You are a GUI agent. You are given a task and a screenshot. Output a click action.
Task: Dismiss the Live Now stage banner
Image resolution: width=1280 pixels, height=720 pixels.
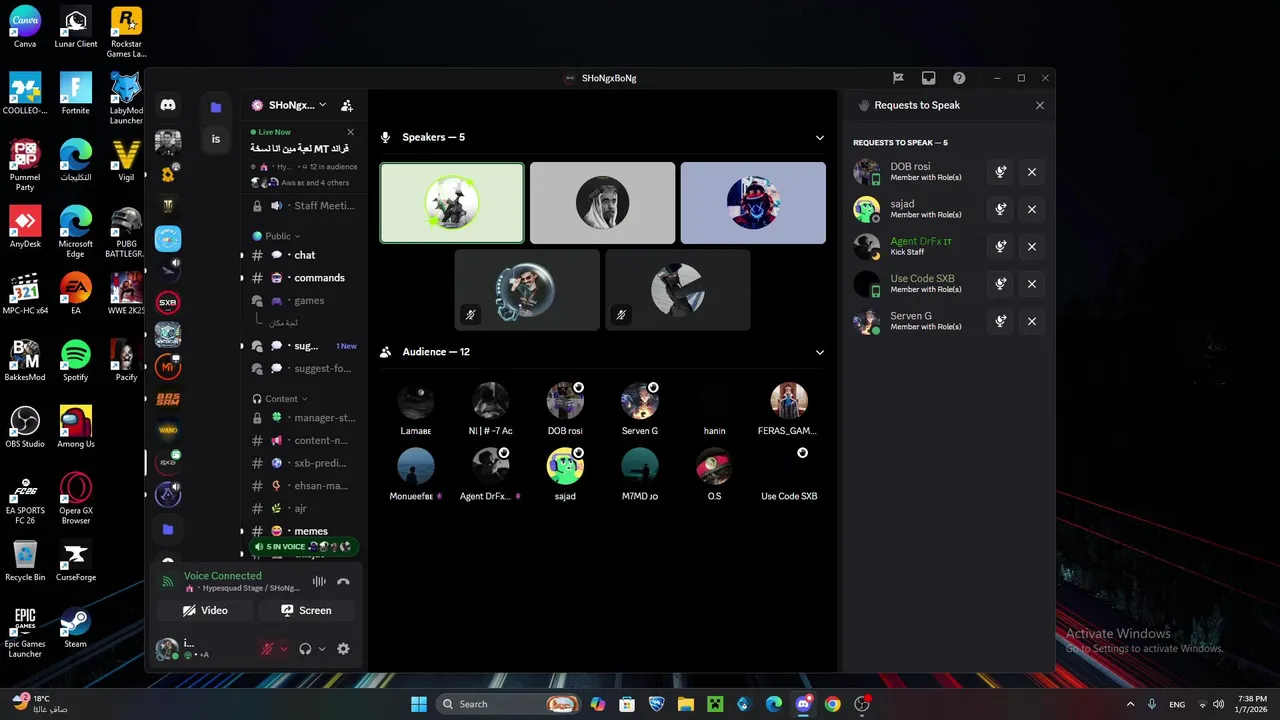tap(350, 132)
